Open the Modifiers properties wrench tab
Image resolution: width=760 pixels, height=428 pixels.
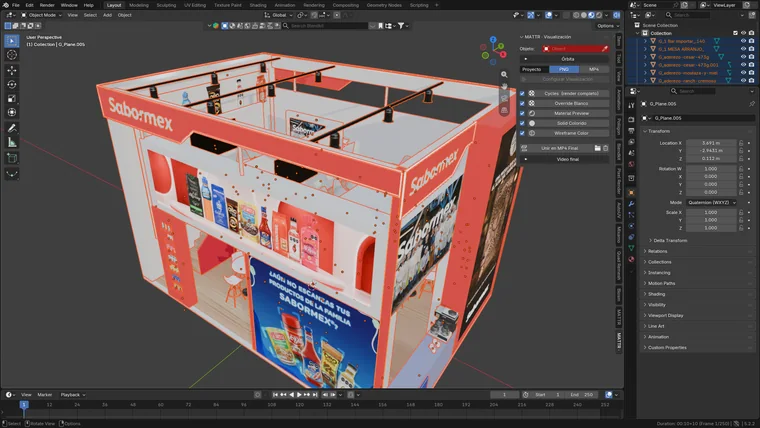pyautogui.click(x=631, y=204)
